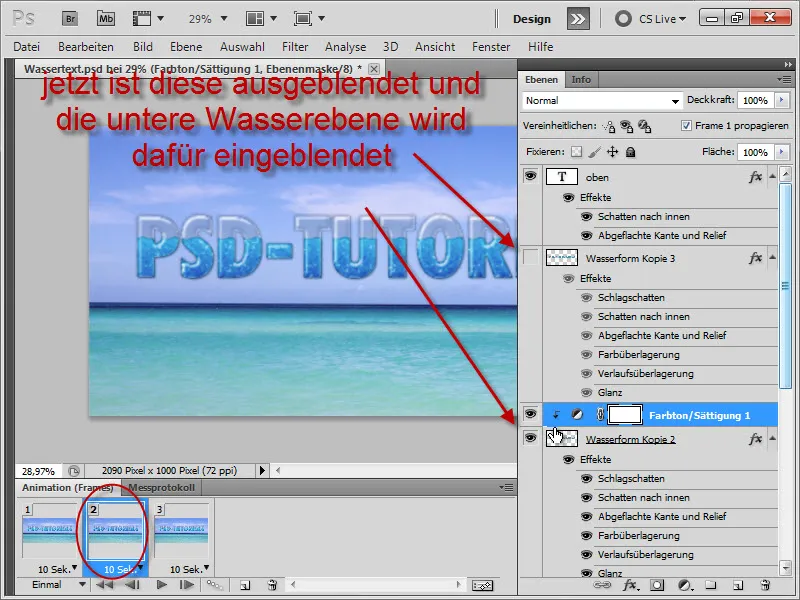Add a layer mask from the panel bottom
Viewport: 800px width, 600px height.
click(x=657, y=585)
